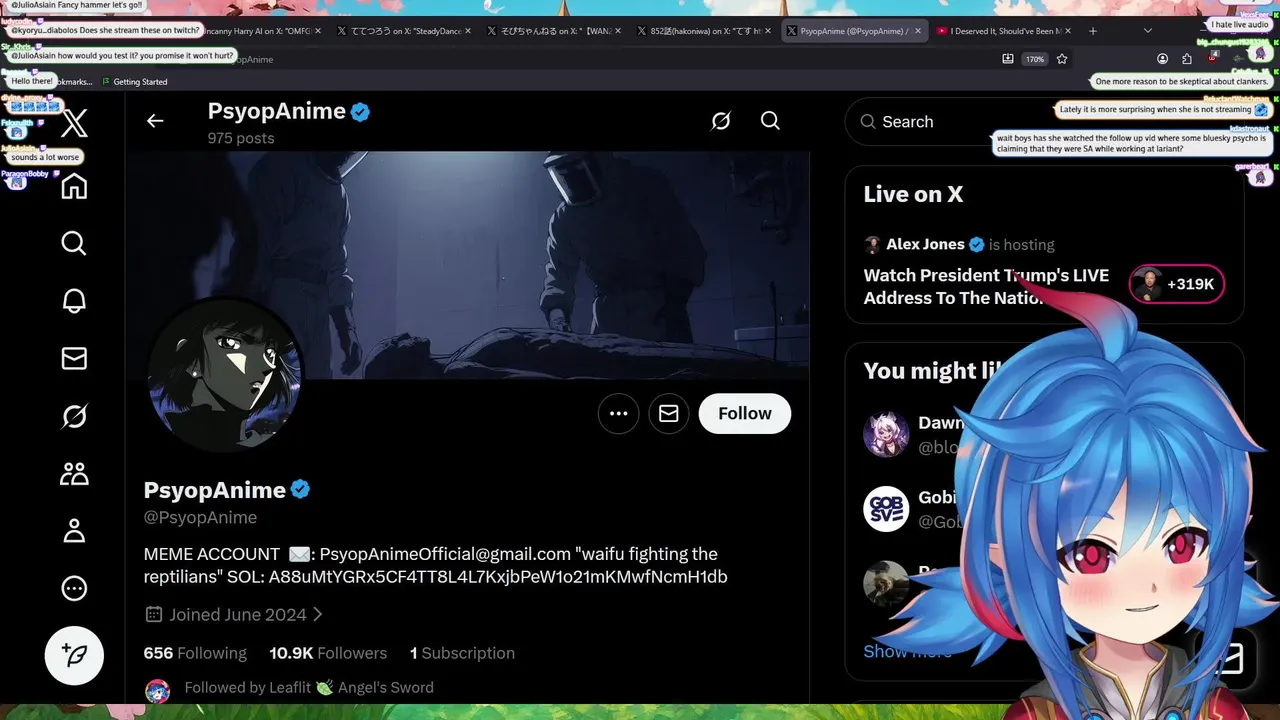
Task: Open the 656 Following list
Action: (x=195, y=653)
